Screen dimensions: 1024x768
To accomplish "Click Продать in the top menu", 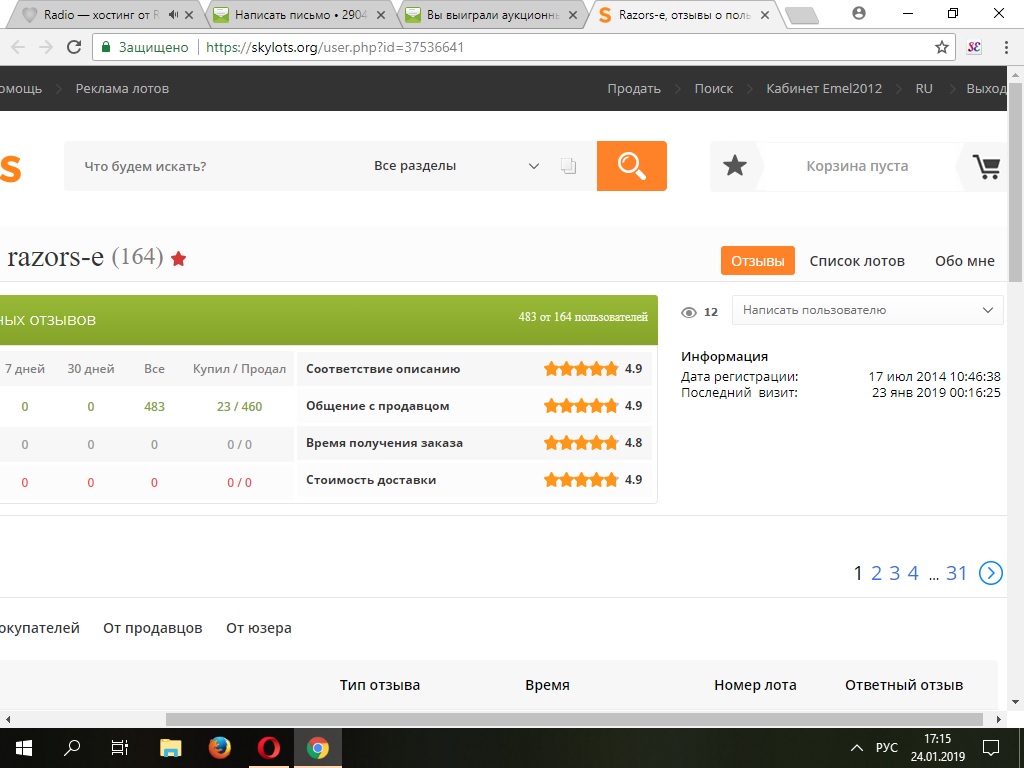I will pos(634,88).
